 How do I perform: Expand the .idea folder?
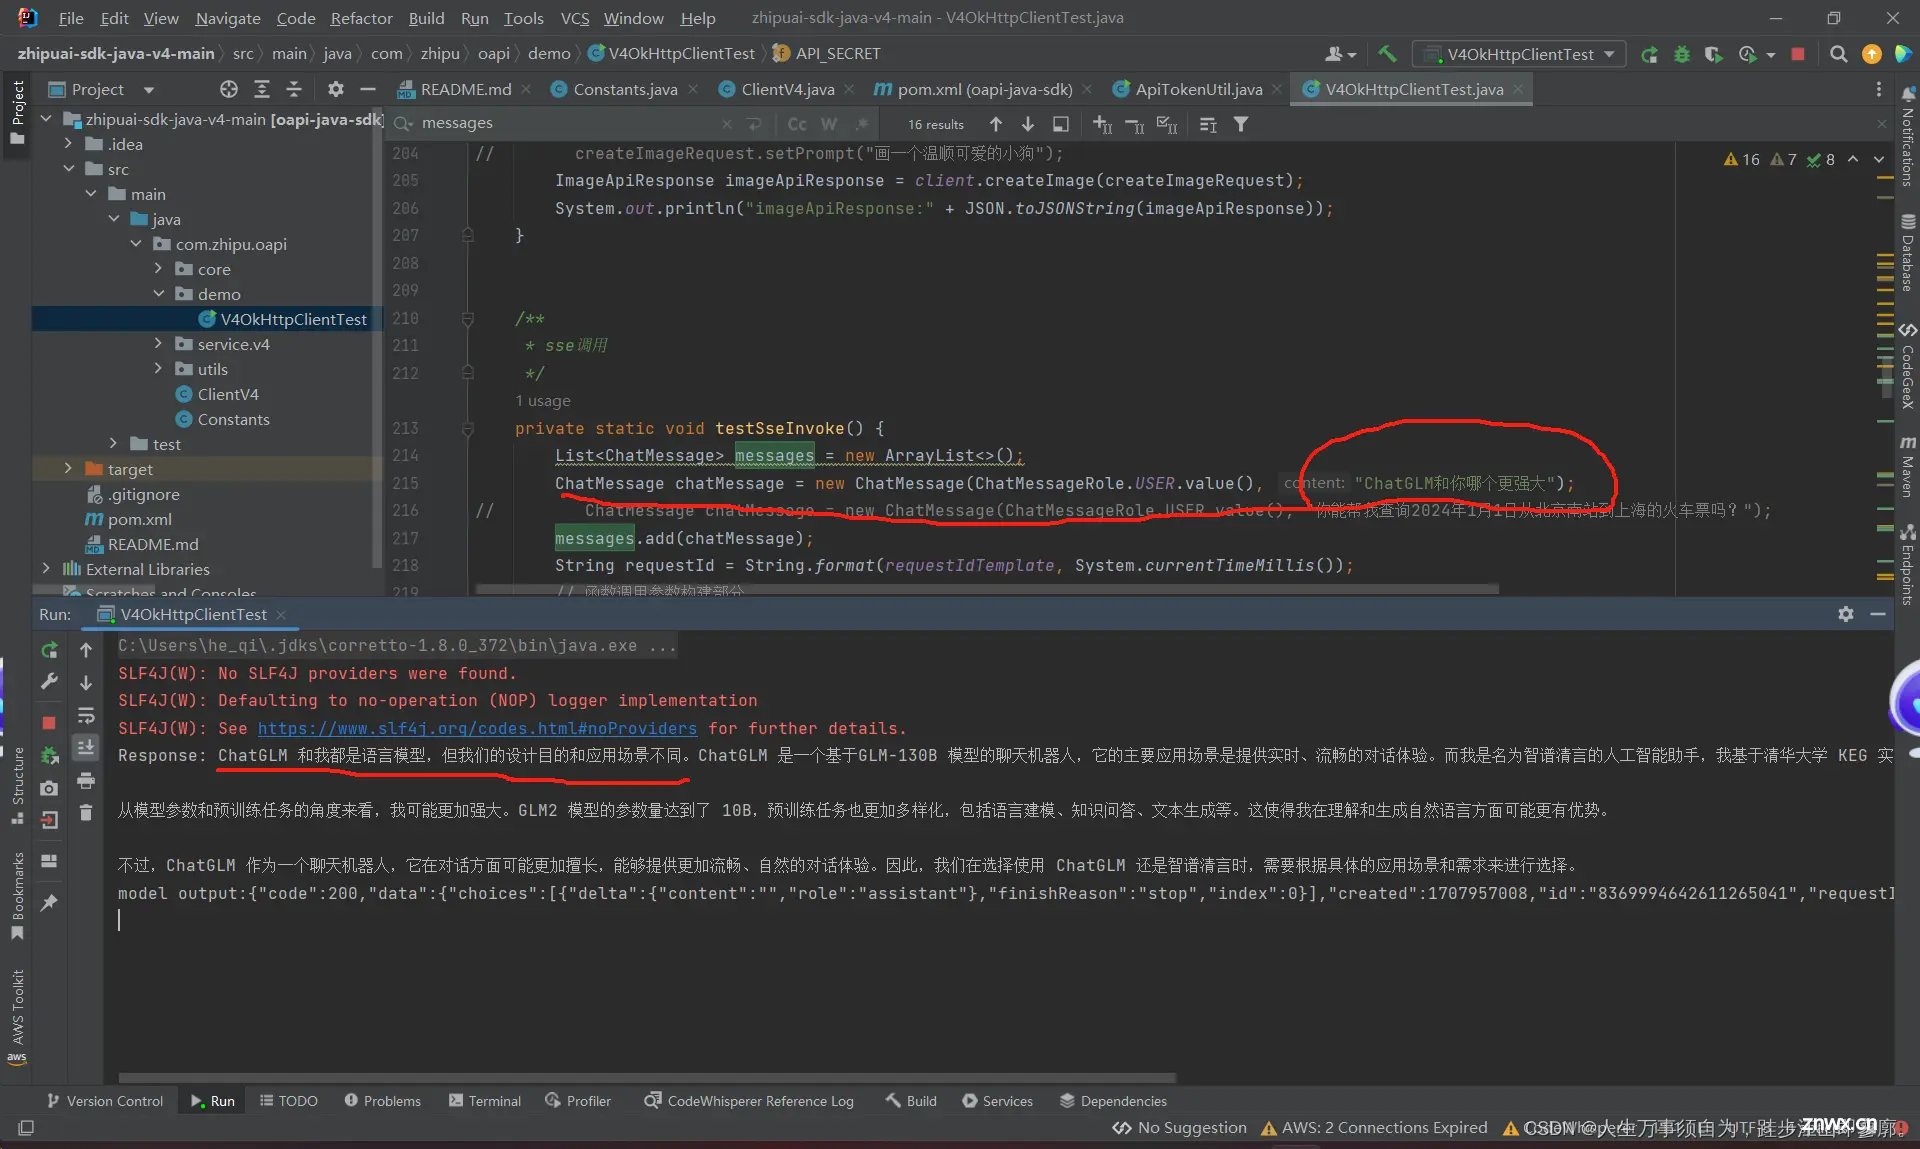point(68,144)
